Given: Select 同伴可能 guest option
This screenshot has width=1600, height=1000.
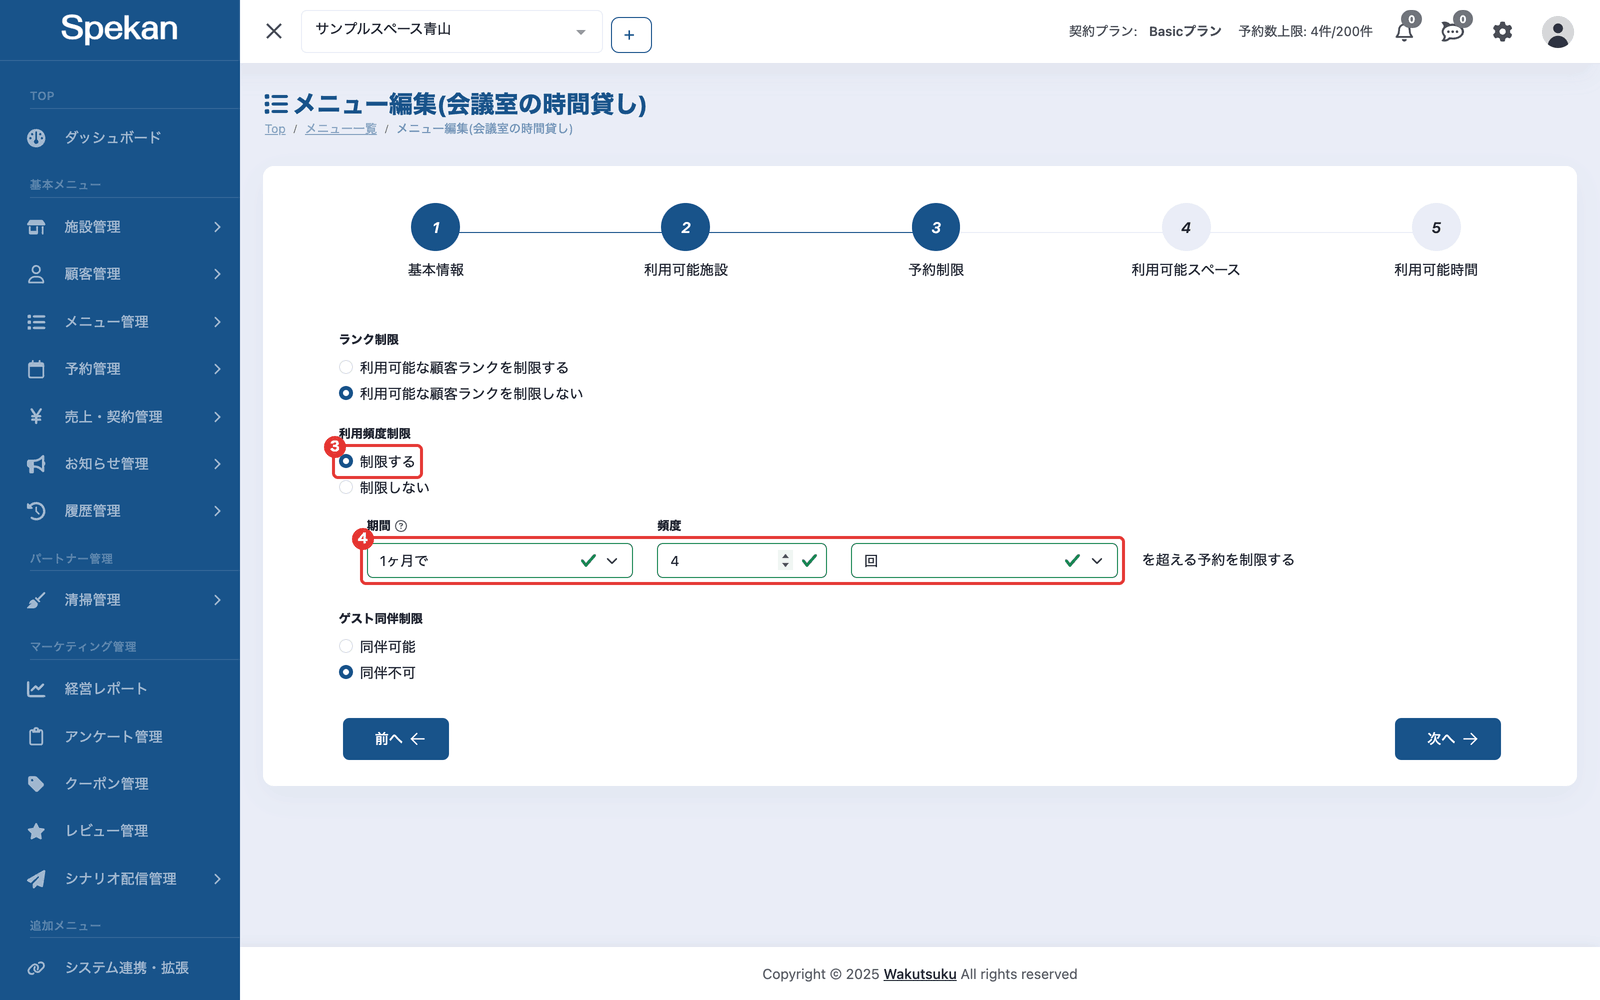Looking at the screenshot, I should 346,647.
